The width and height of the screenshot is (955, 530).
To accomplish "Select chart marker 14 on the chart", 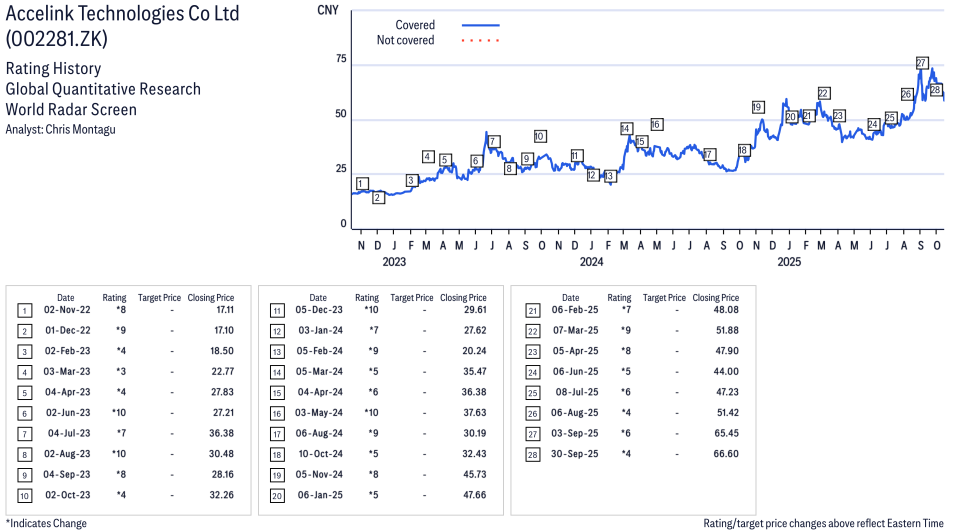I will click(x=626, y=128).
